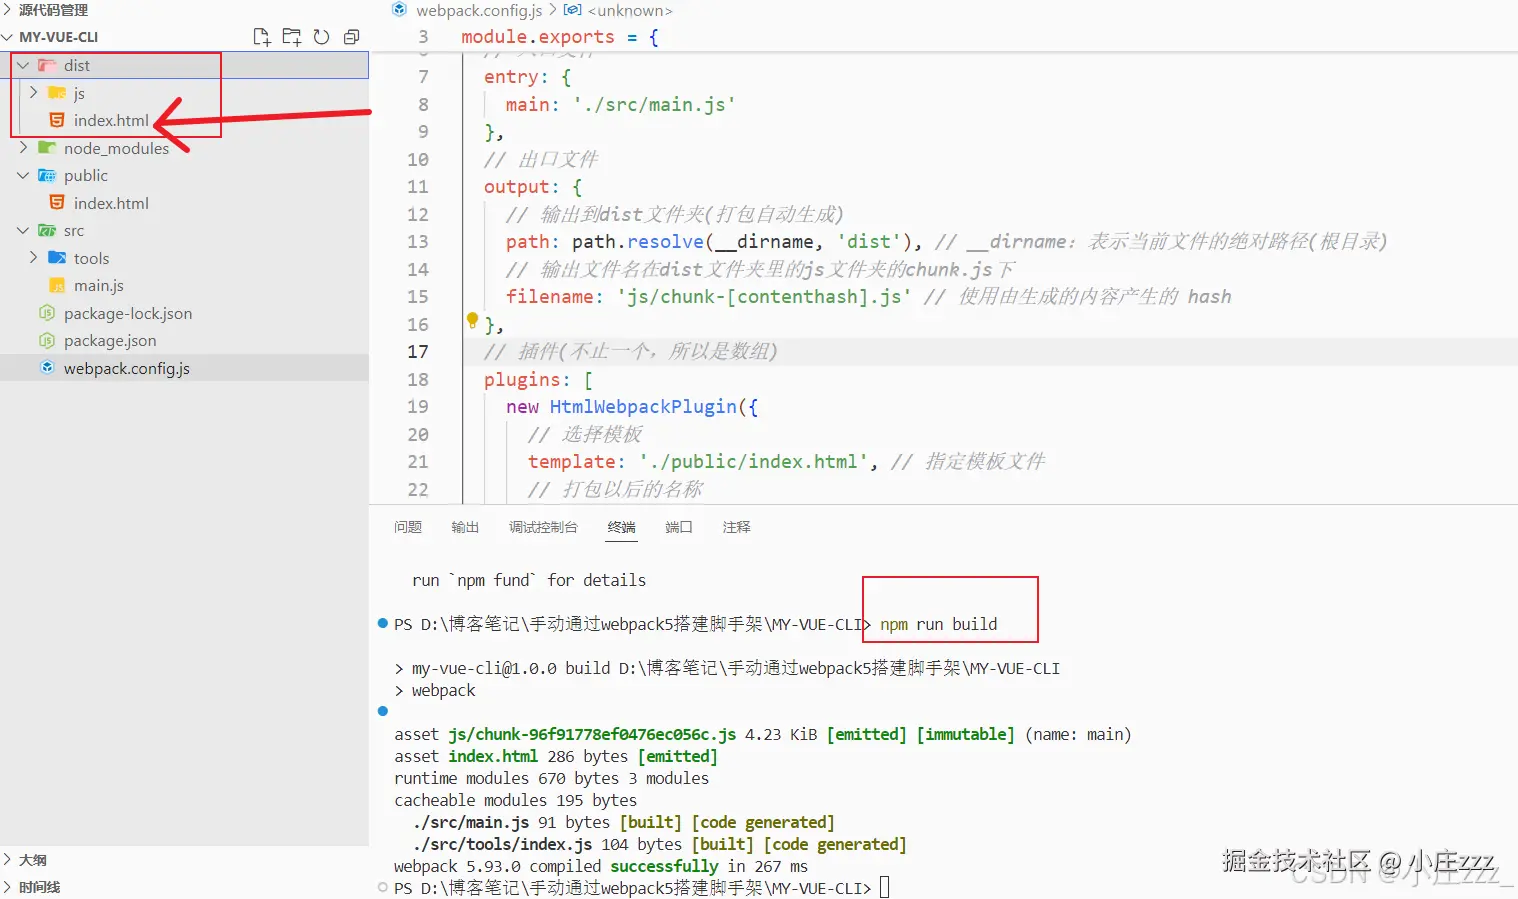Click the tools folder icon
The height and width of the screenshot is (899, 1518).
coord(57,258)
